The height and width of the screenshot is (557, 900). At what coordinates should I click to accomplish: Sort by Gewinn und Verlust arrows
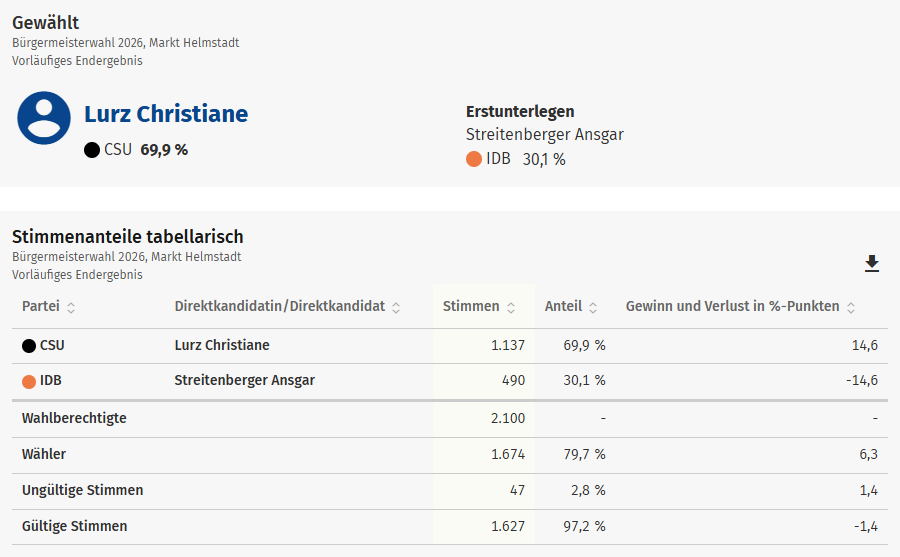pos(851,308)
